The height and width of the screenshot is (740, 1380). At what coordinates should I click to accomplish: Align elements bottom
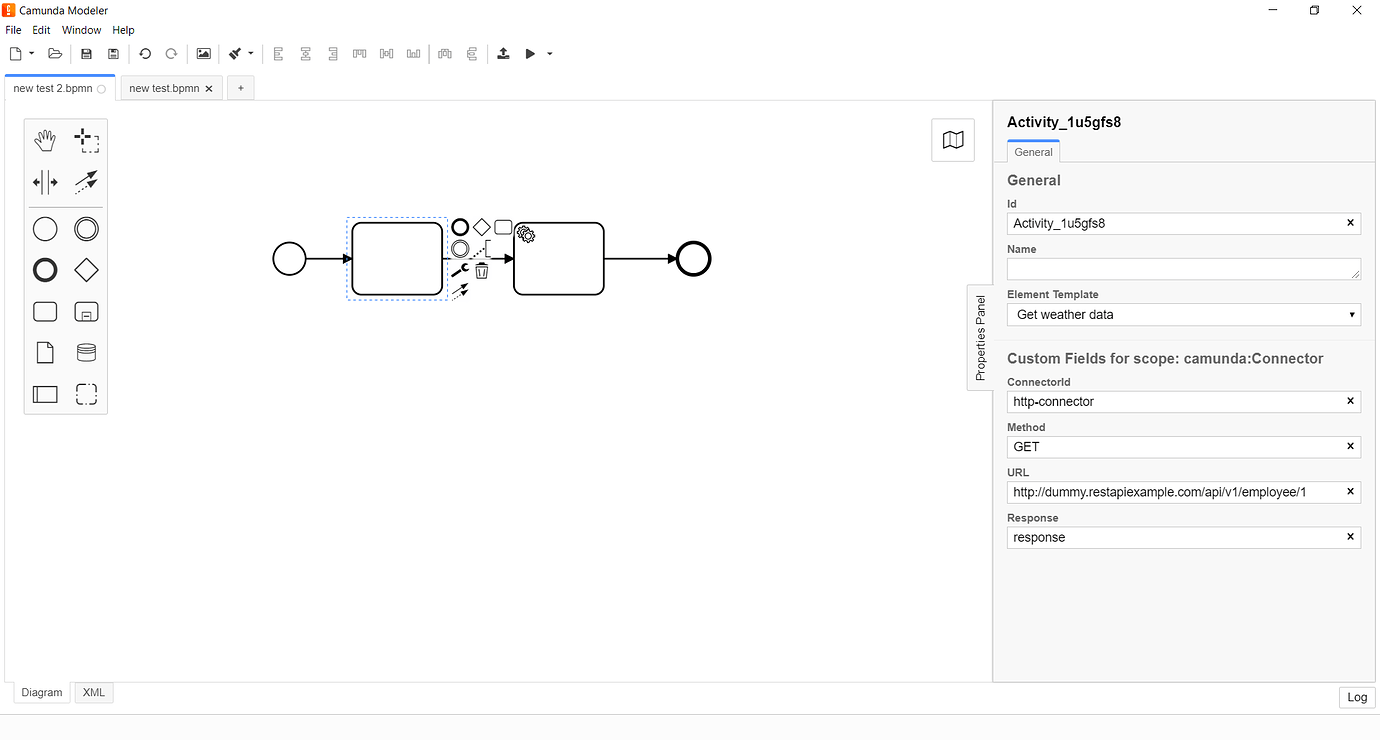click(x=413, y=54)
